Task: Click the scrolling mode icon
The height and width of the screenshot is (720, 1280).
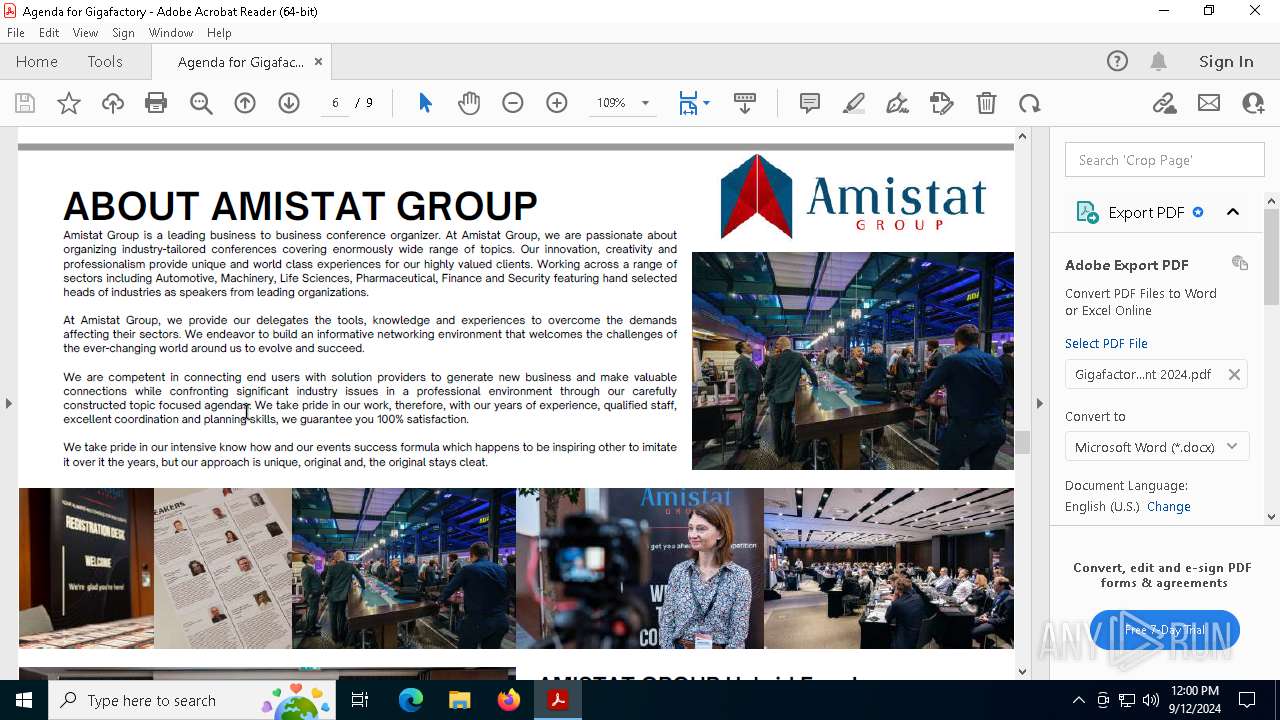Action: [745, 103]
